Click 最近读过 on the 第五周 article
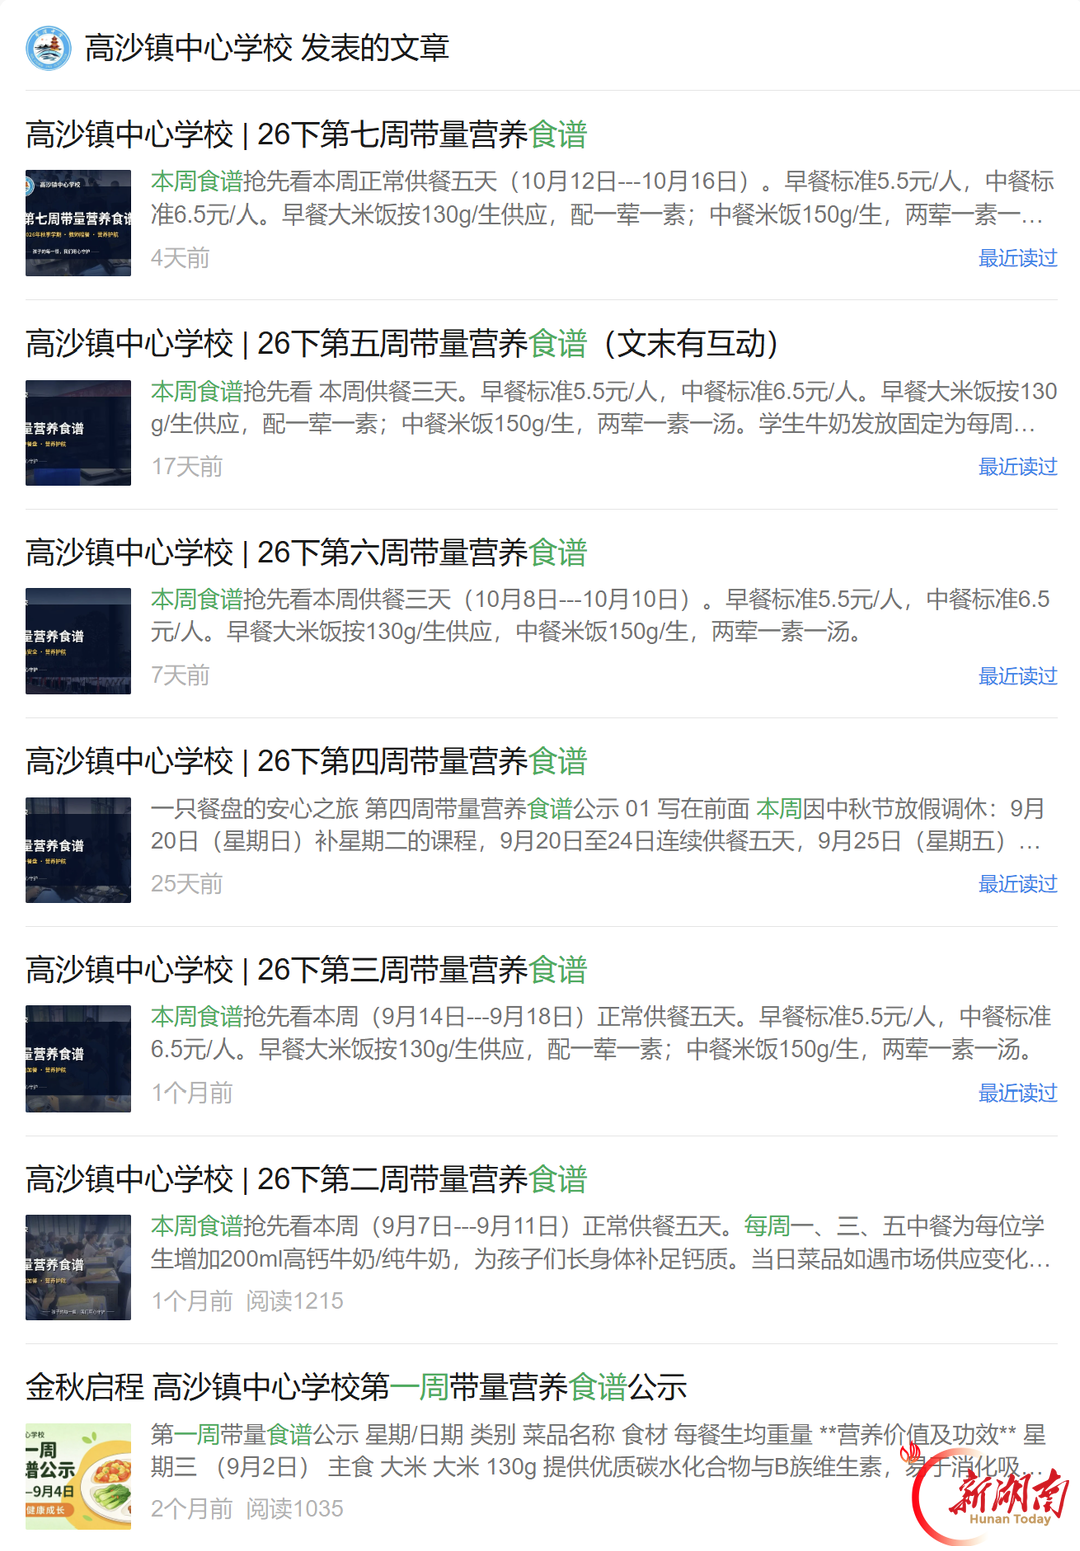 click(1017, 467)
